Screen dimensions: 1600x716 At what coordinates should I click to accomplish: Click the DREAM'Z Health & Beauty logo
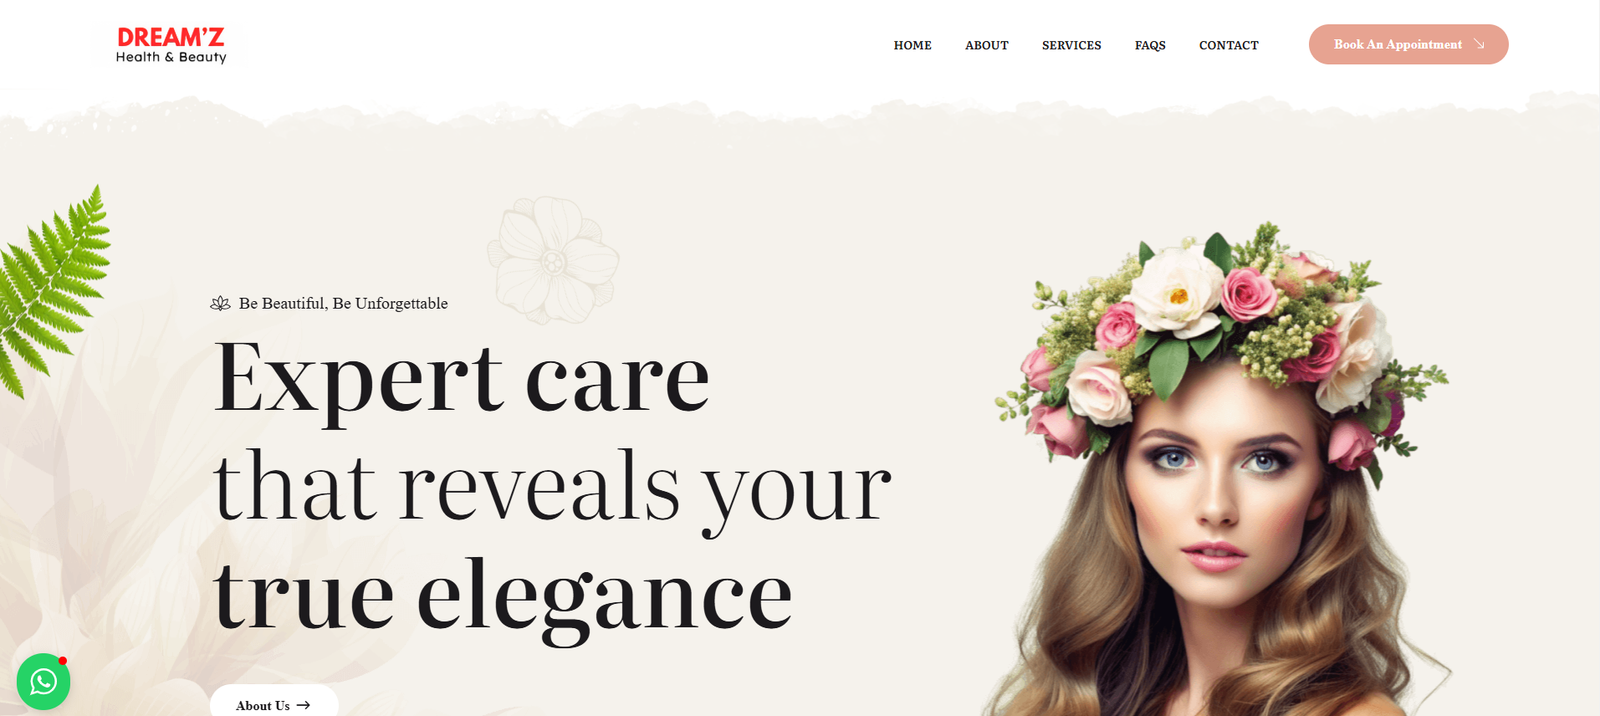pyautogui.click(x=171, y=45)
